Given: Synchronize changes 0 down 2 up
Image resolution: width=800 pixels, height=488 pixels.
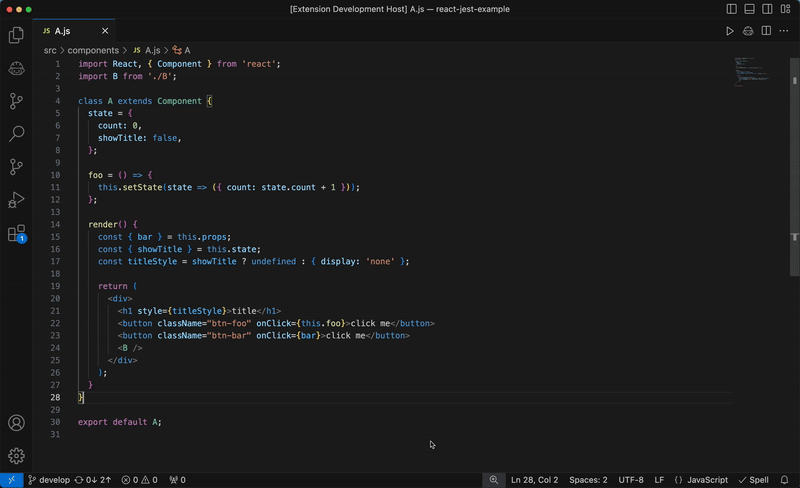Looking at the screenshot, I should pos(93,480).
